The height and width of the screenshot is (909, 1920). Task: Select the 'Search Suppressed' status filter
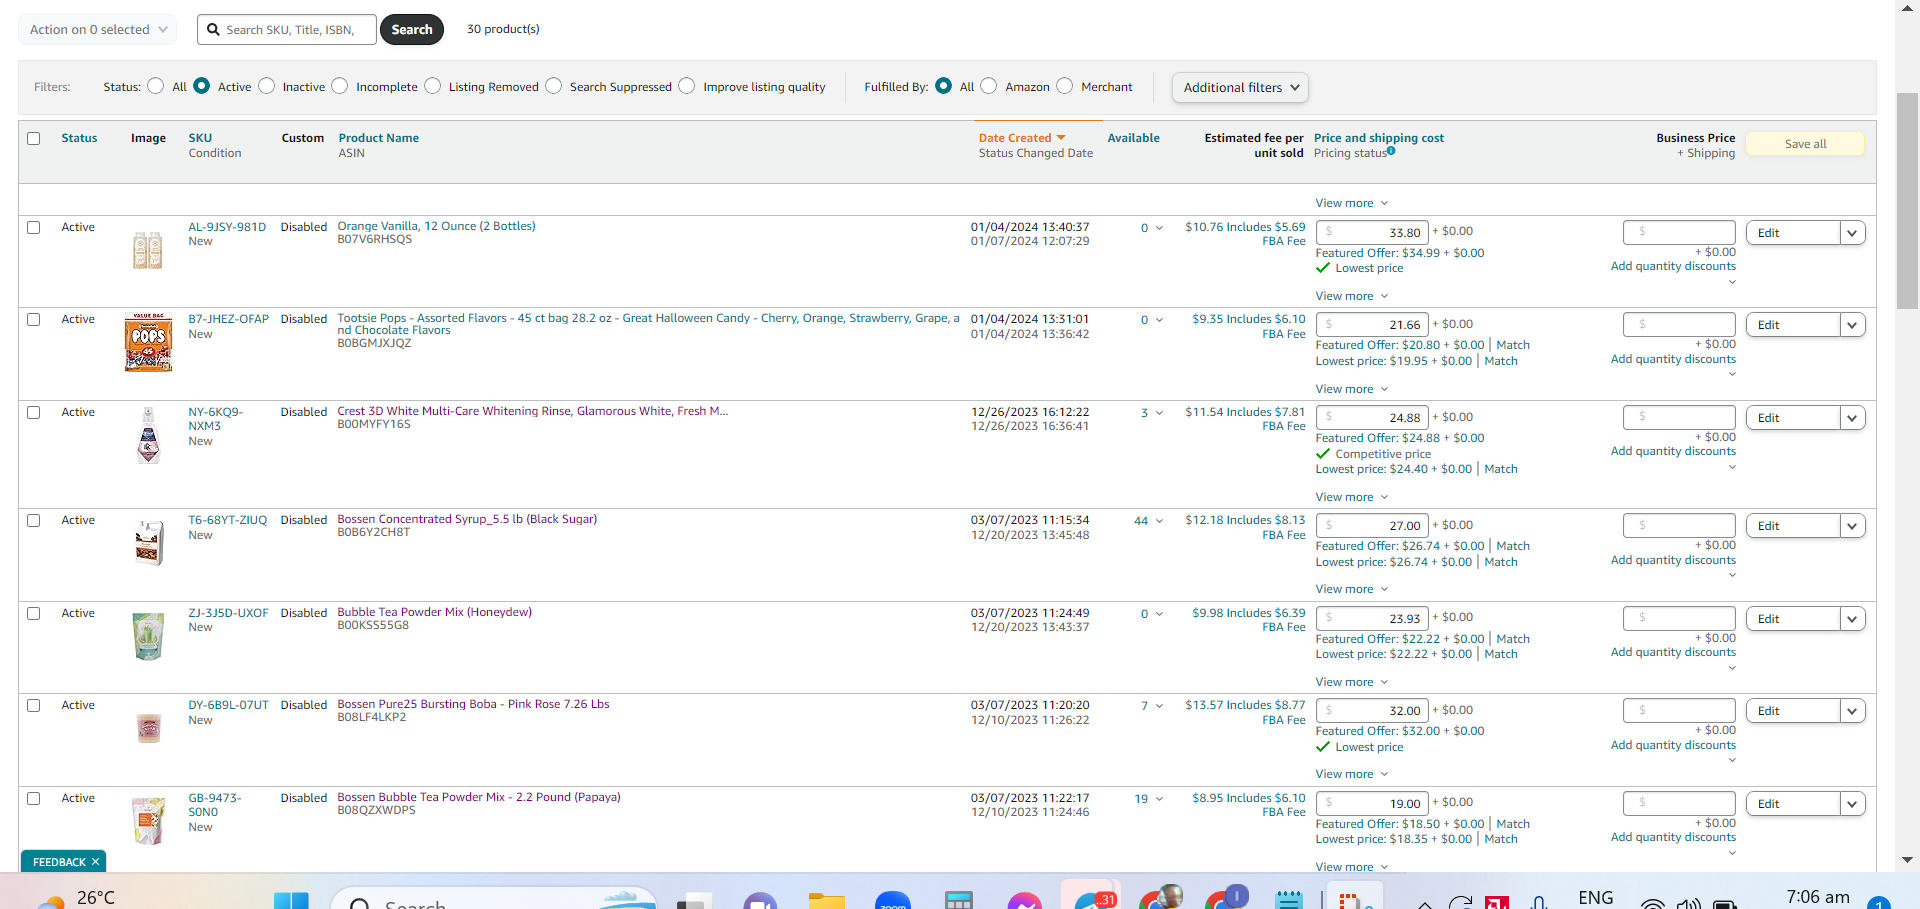coord(554,86)
